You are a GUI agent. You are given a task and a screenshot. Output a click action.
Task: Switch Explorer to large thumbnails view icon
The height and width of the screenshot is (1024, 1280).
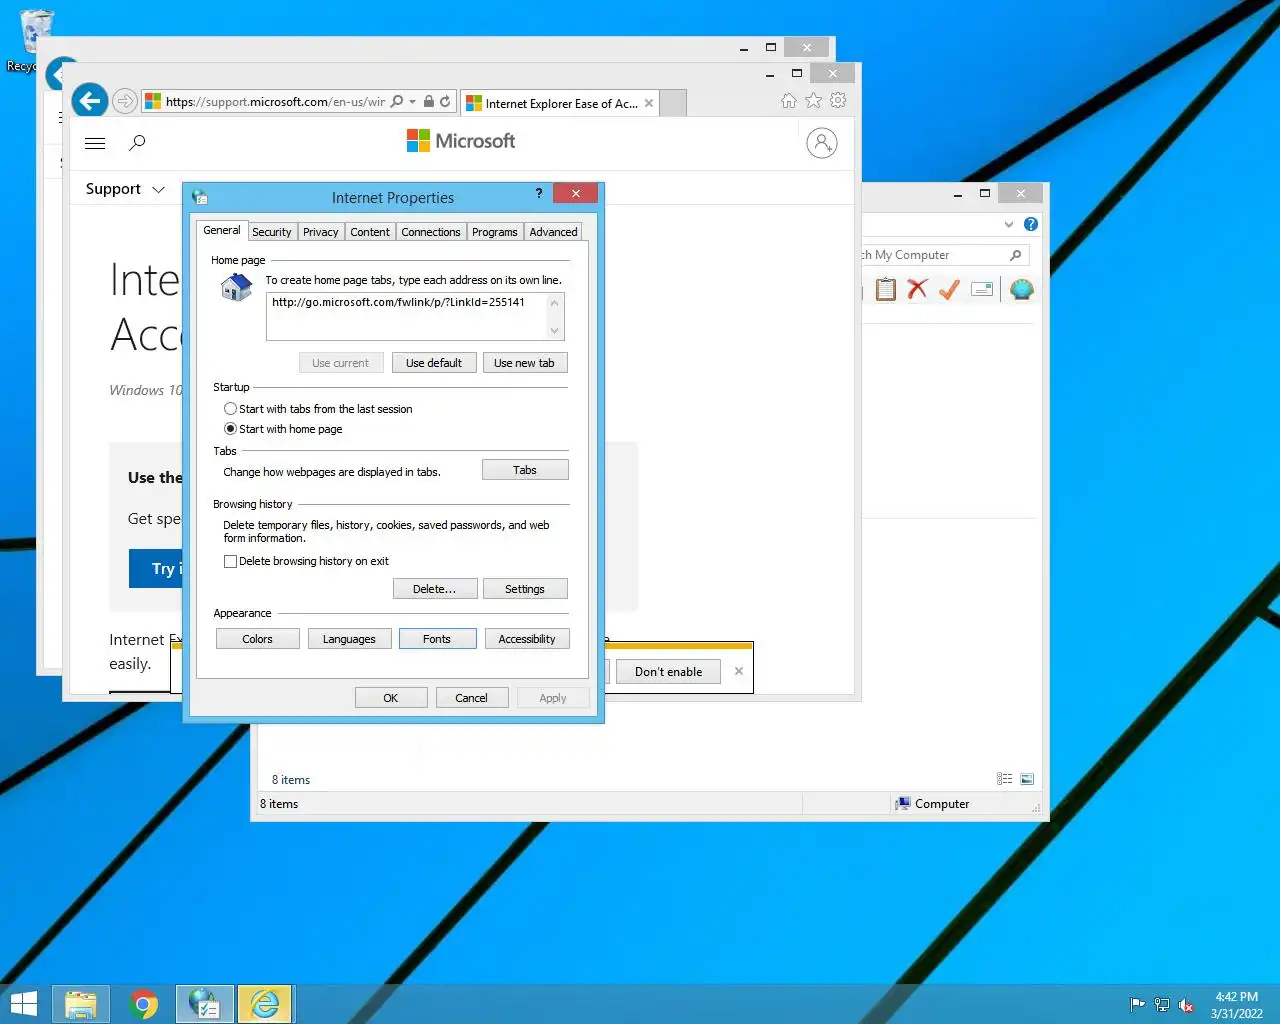[1027, 779]
